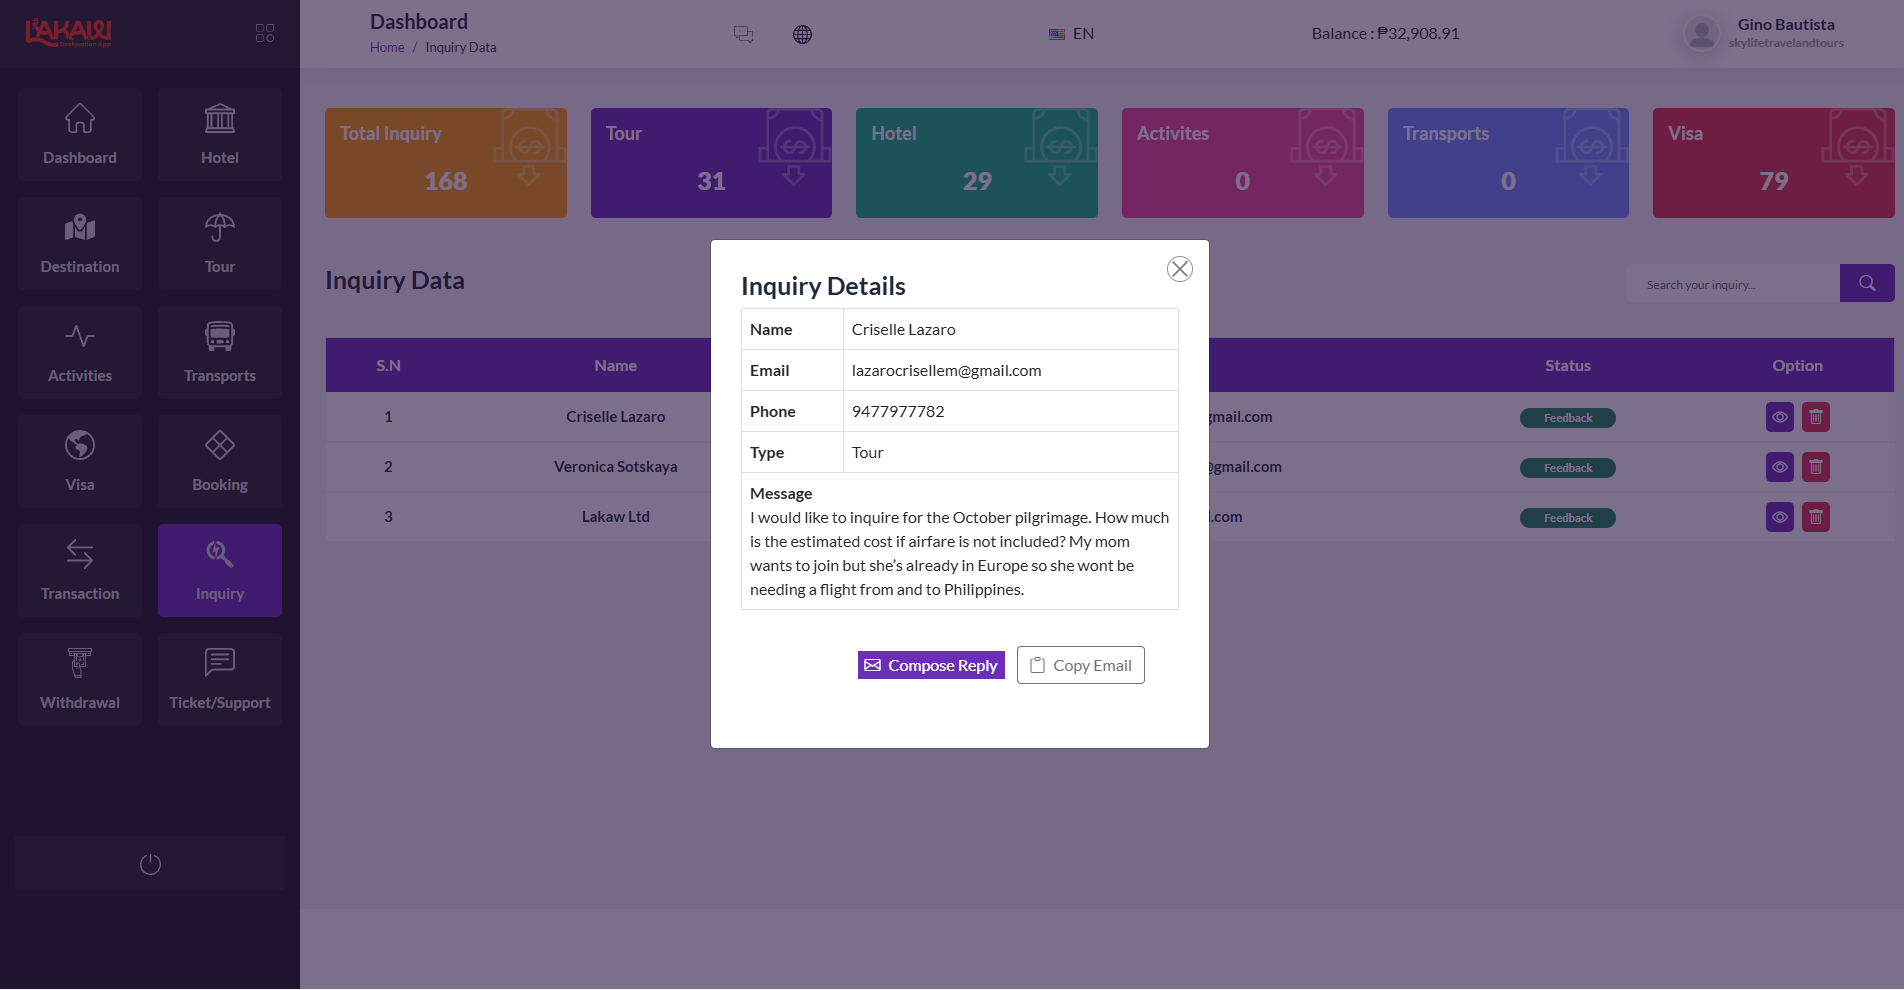The image size is (1904, 990).
Task: Open Gino Bautista profile menu
Action: 1765,33
